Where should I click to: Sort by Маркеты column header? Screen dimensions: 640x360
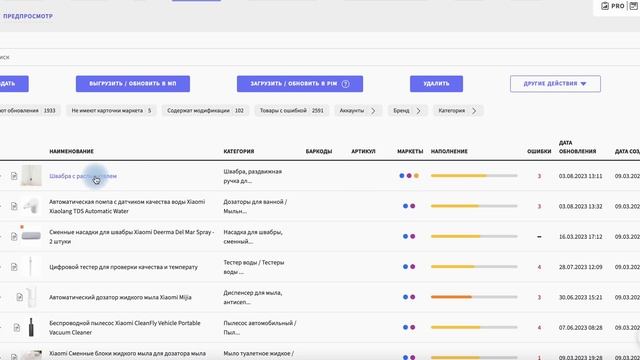(x=410, y=151)
